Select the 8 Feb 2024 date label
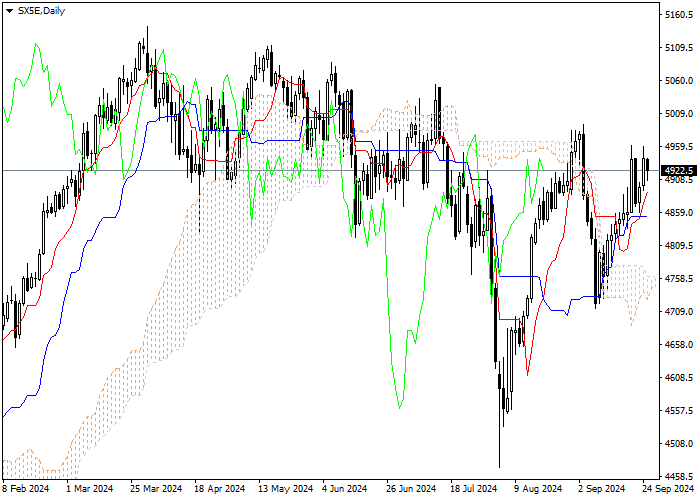700x500 pixels. point(26,489)
